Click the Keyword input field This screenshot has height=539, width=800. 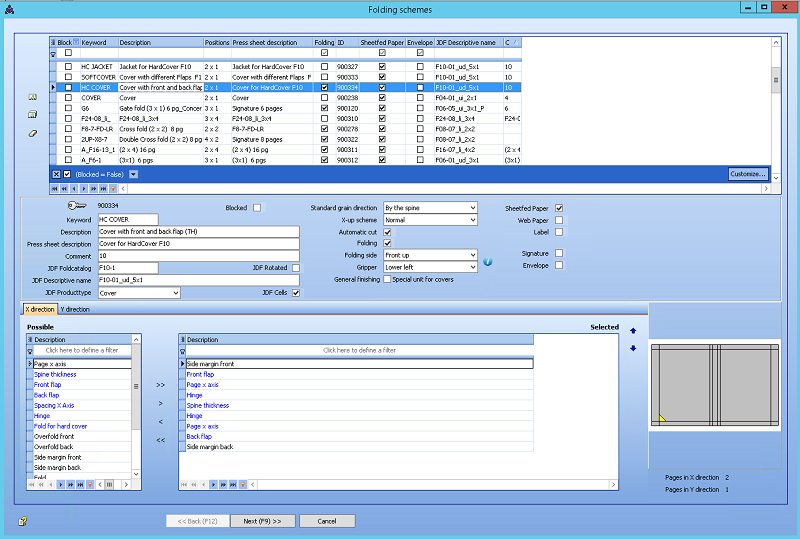point(128,219)
